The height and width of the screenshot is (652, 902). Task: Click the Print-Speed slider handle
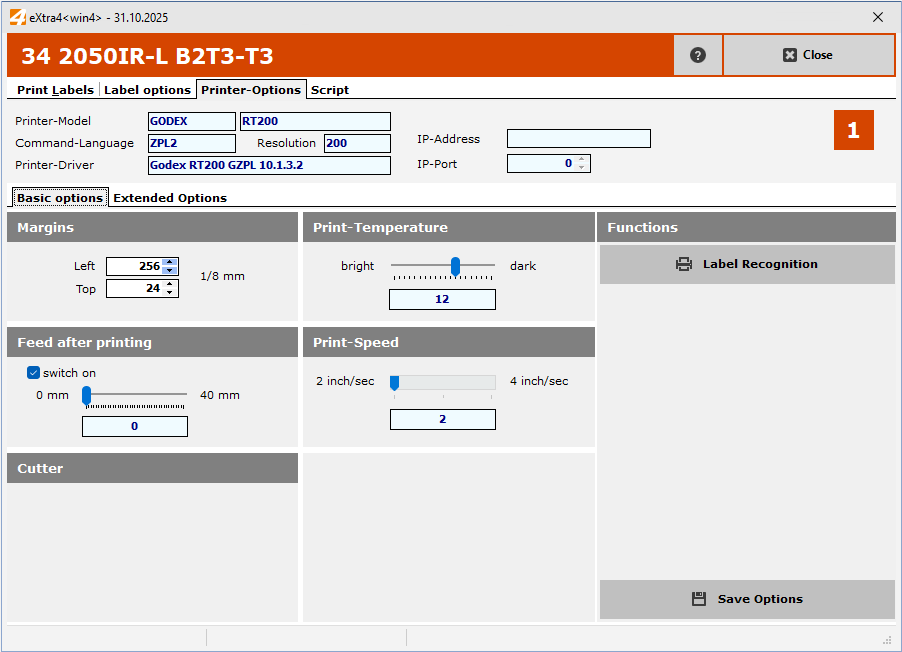point(395,382)
